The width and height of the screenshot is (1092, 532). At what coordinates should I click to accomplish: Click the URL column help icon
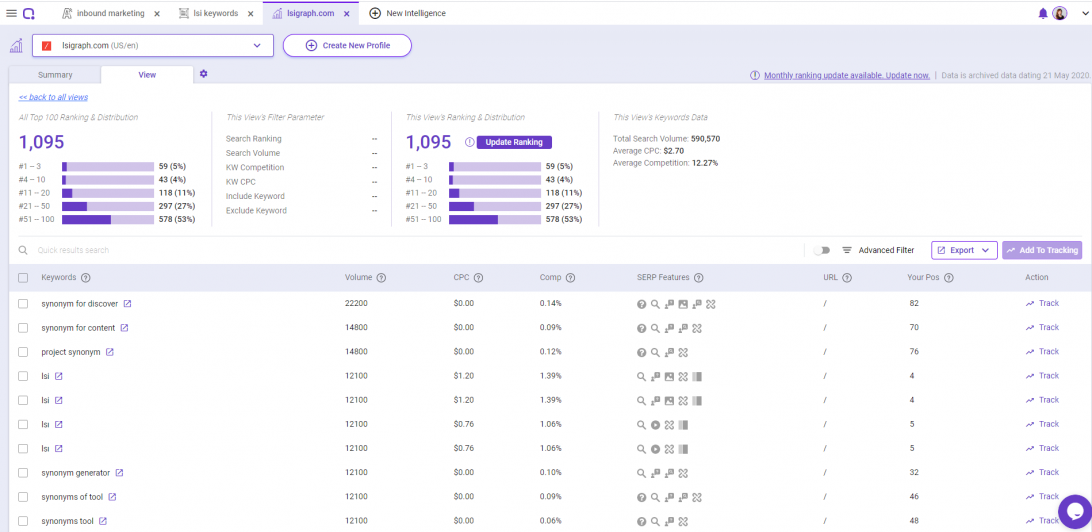(x=847, y=278)
